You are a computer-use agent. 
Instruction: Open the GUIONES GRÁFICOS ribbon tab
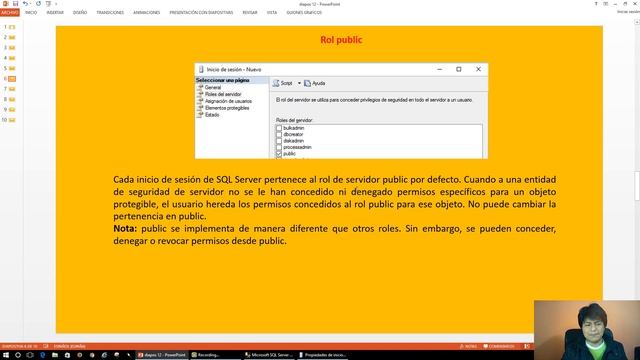[304, 13]
